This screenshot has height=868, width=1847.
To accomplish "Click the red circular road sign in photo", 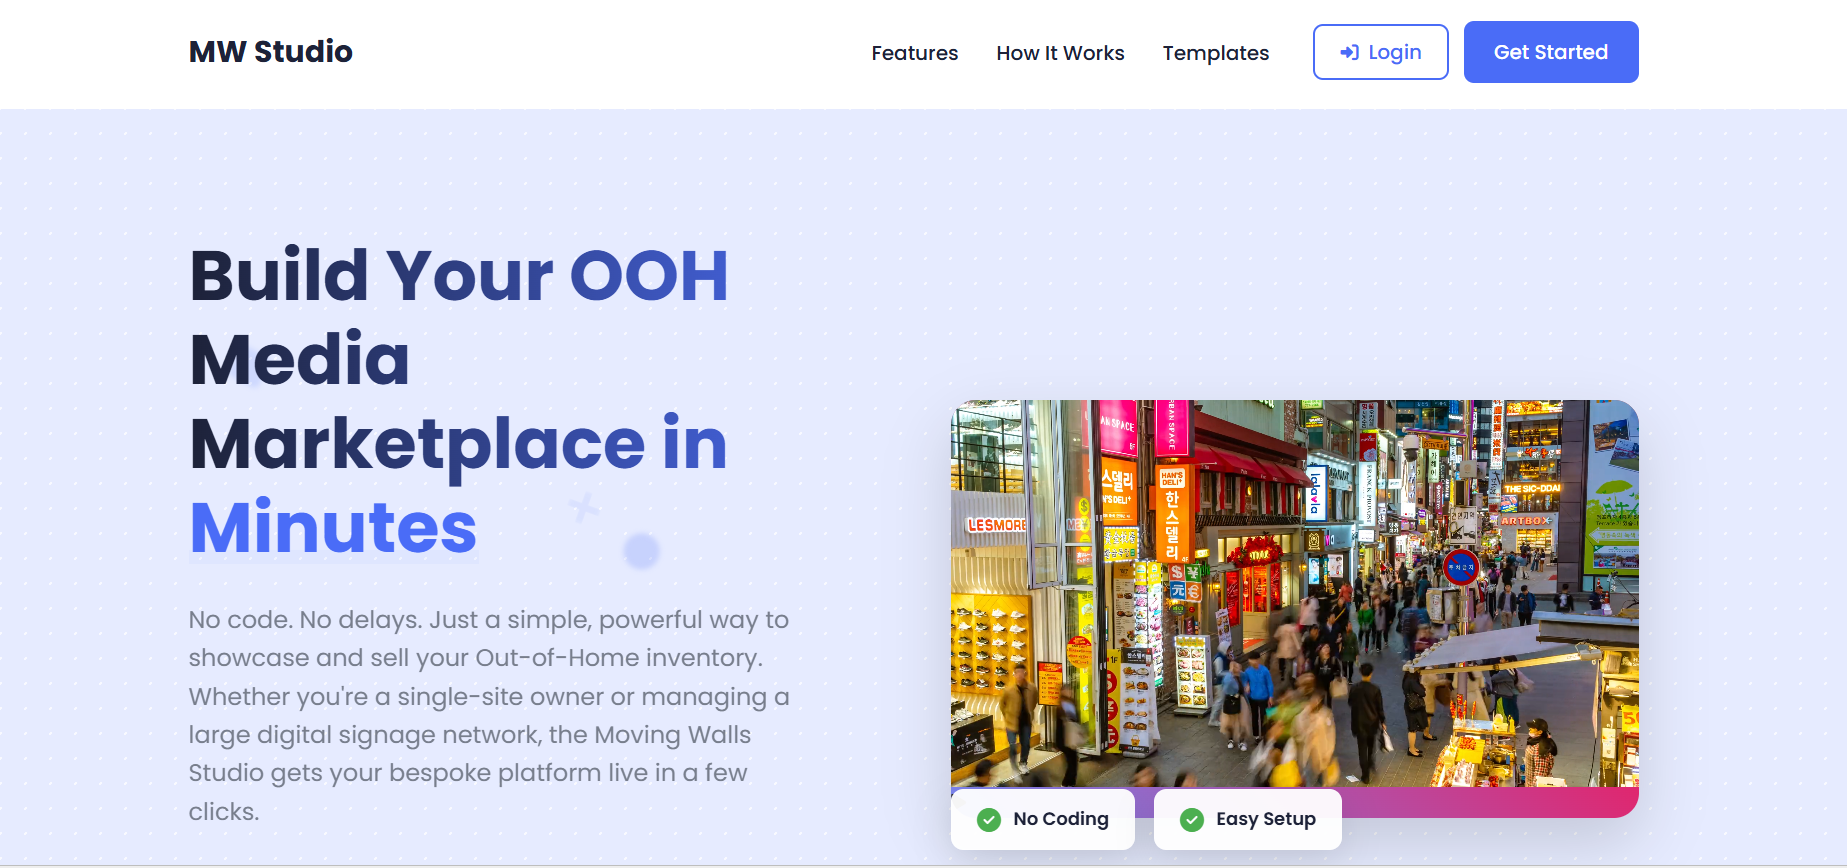I will point(1460,567).
